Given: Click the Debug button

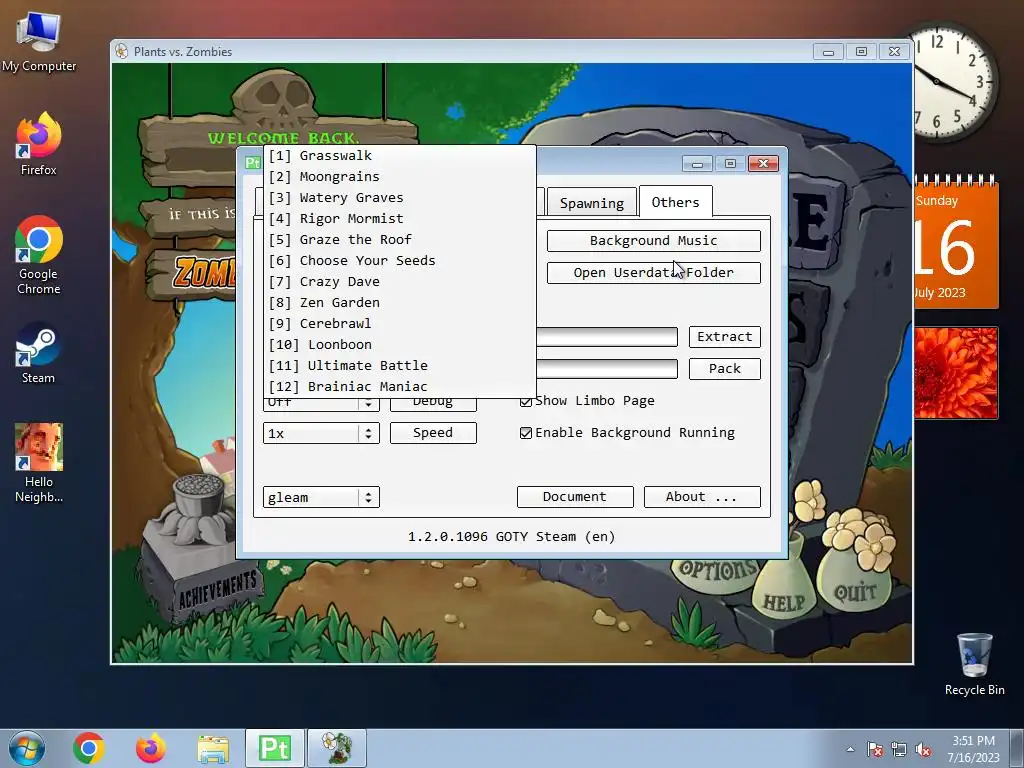Looking at the screenshot, I should (433, 403).
